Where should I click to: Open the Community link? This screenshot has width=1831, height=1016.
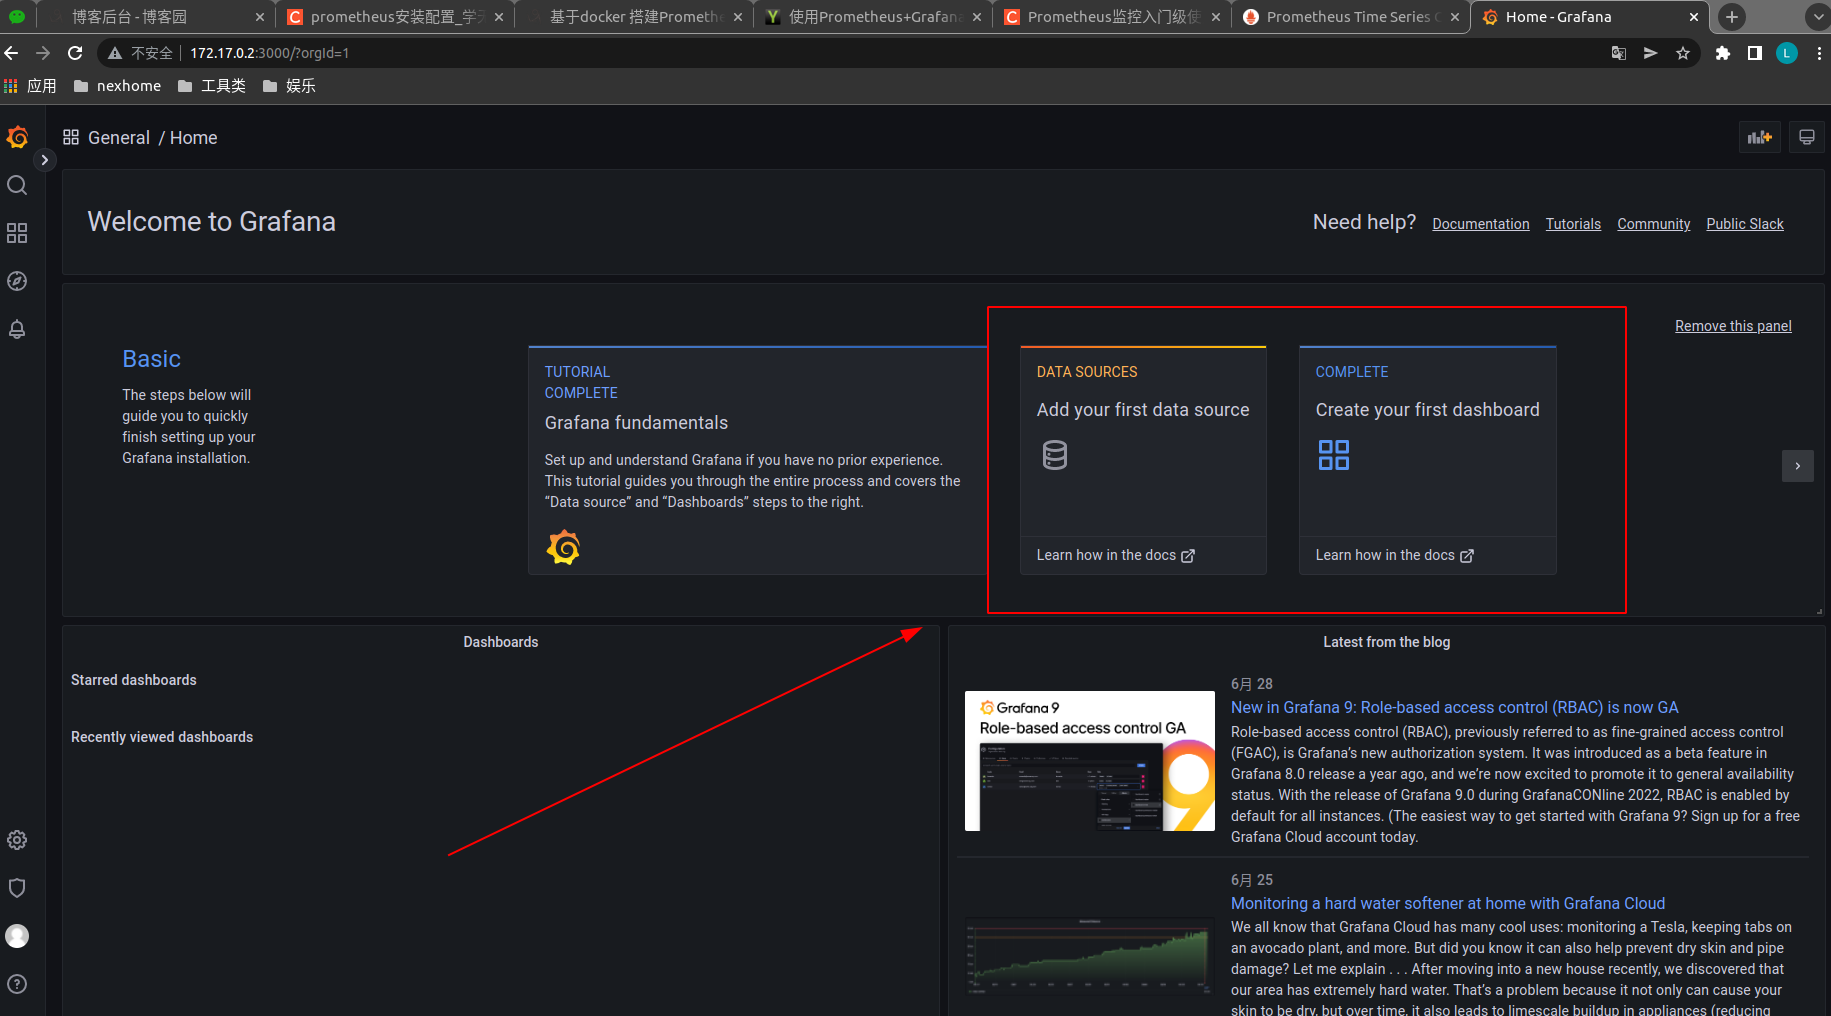click(x=1654, y=224)
